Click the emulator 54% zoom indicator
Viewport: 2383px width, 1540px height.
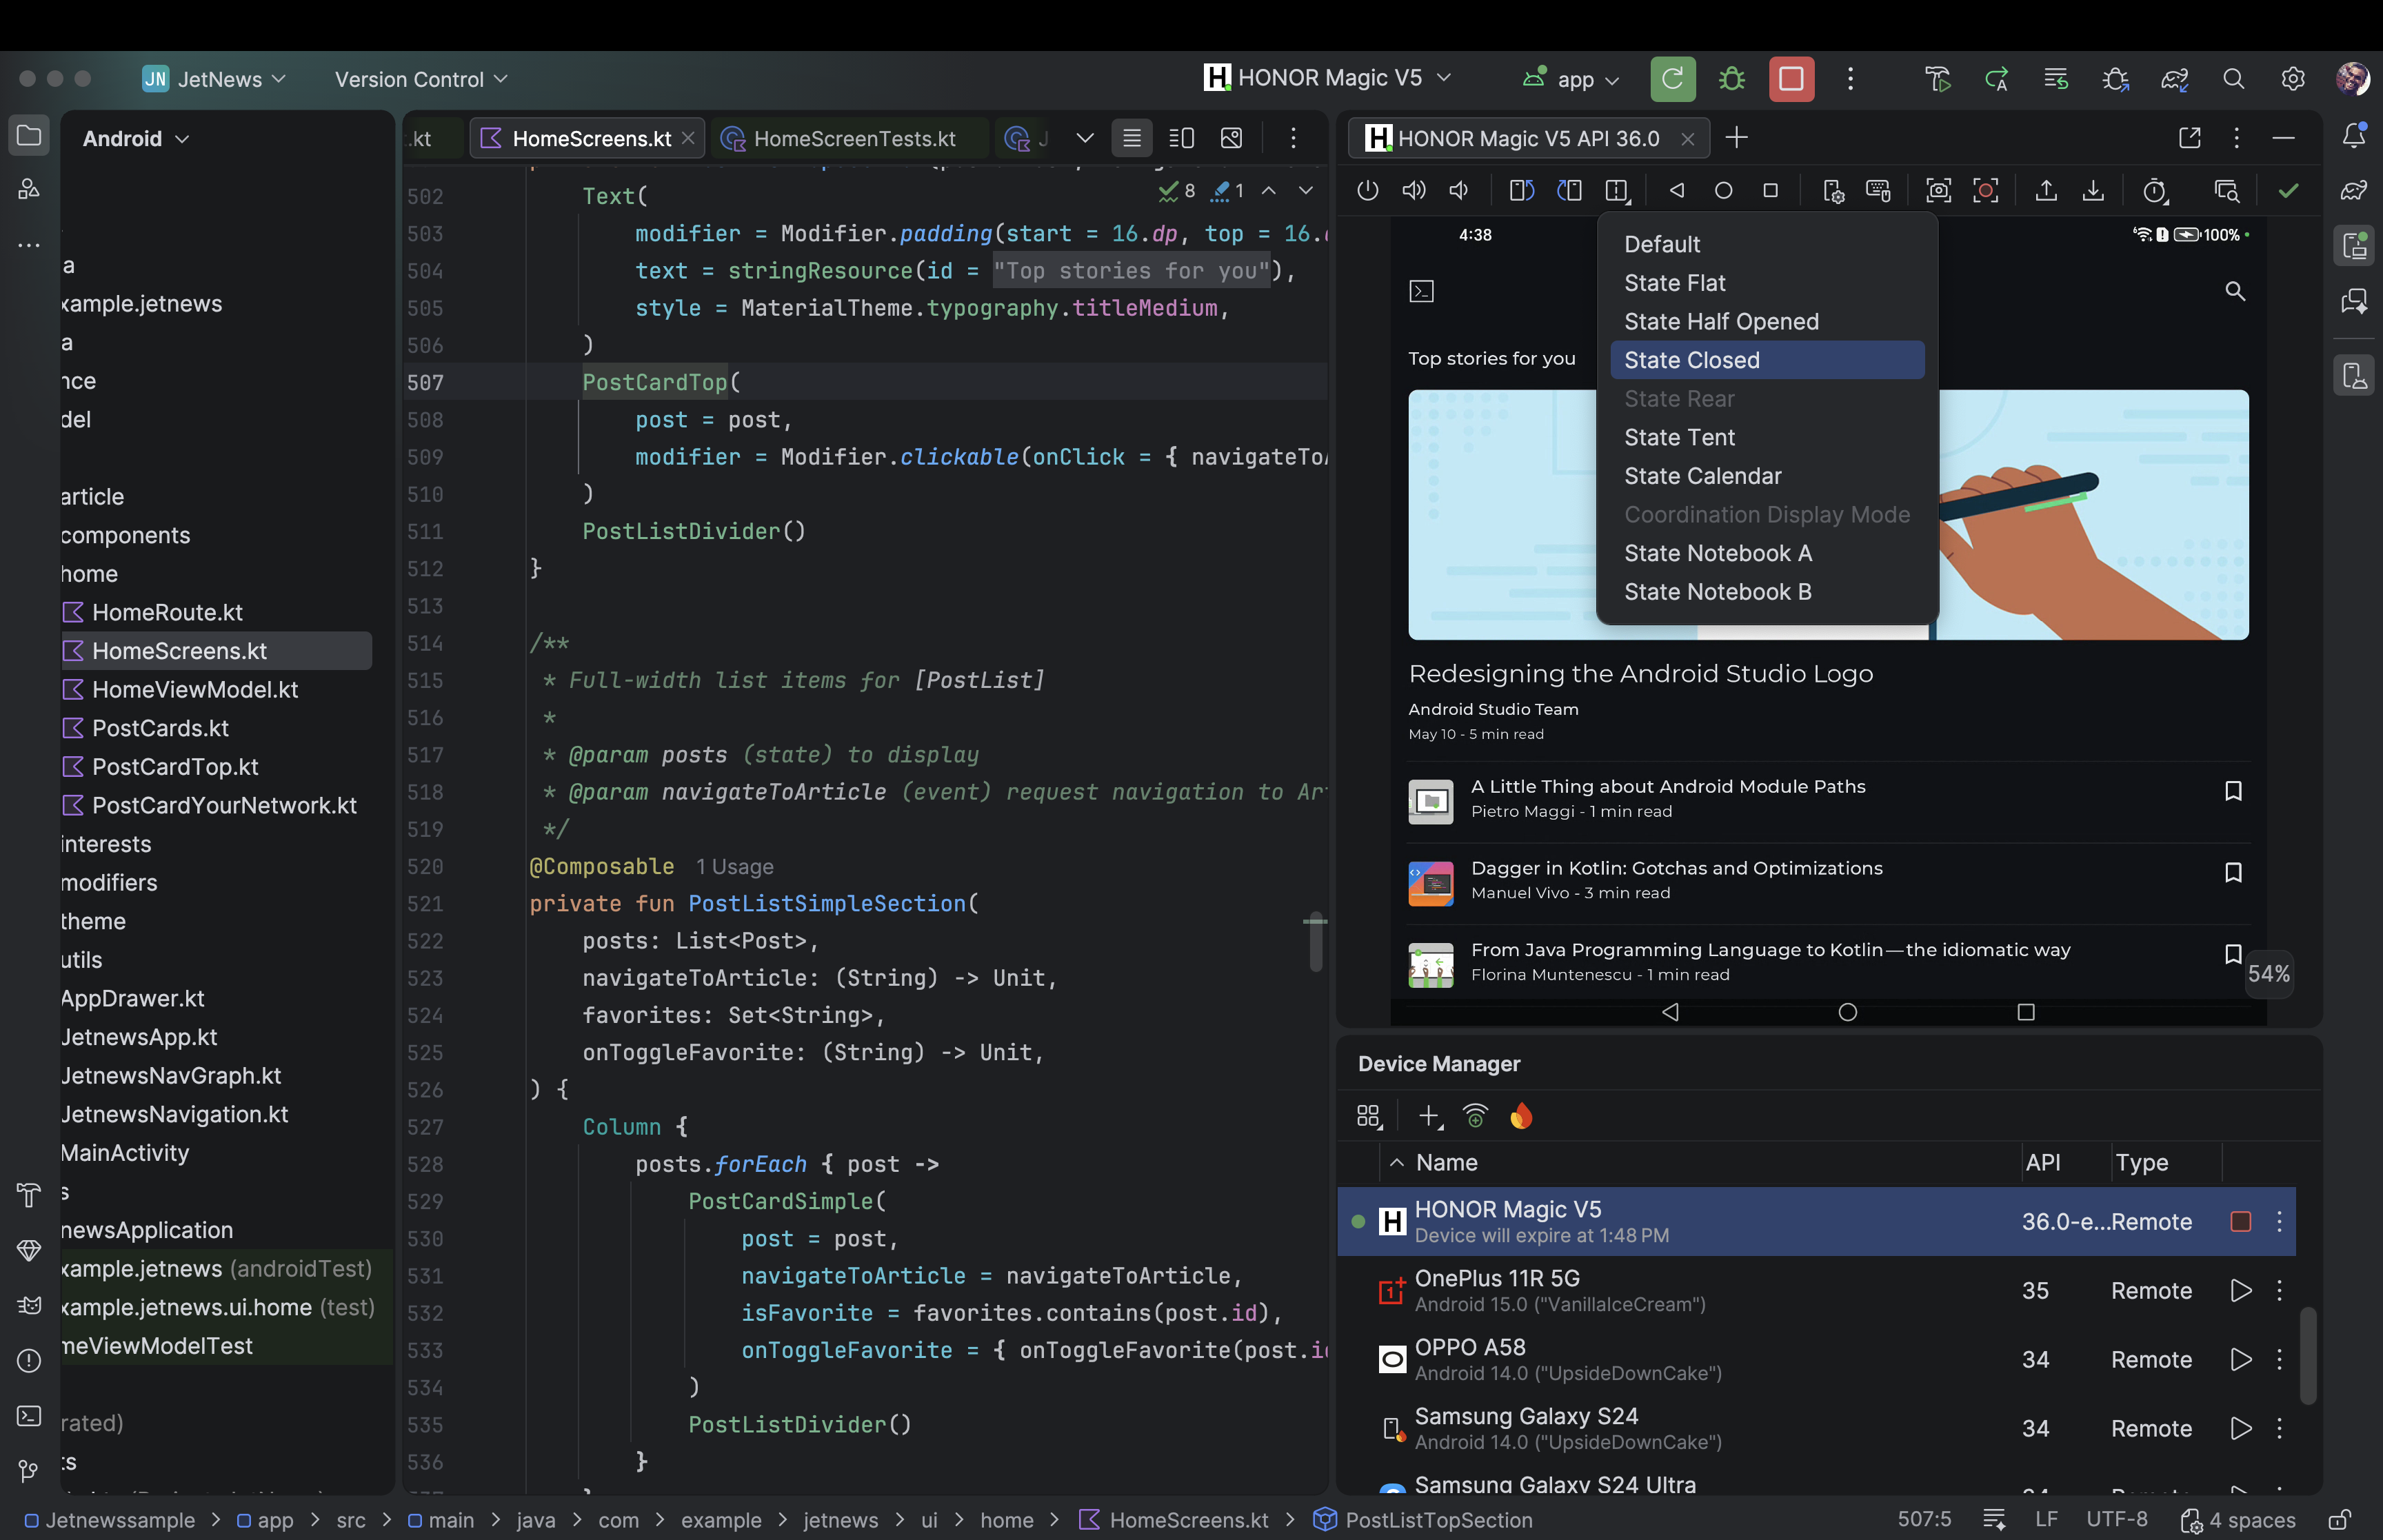click(x=2268, y=973)
